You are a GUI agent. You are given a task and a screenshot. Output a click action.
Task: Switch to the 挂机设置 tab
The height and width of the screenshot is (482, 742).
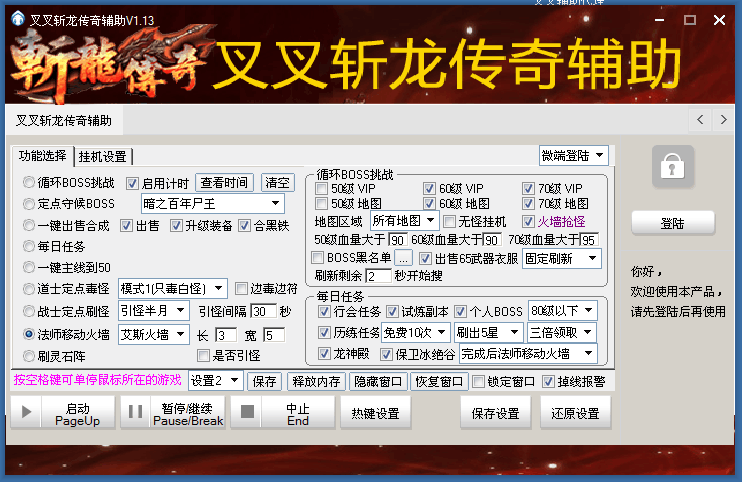(103, 157)
